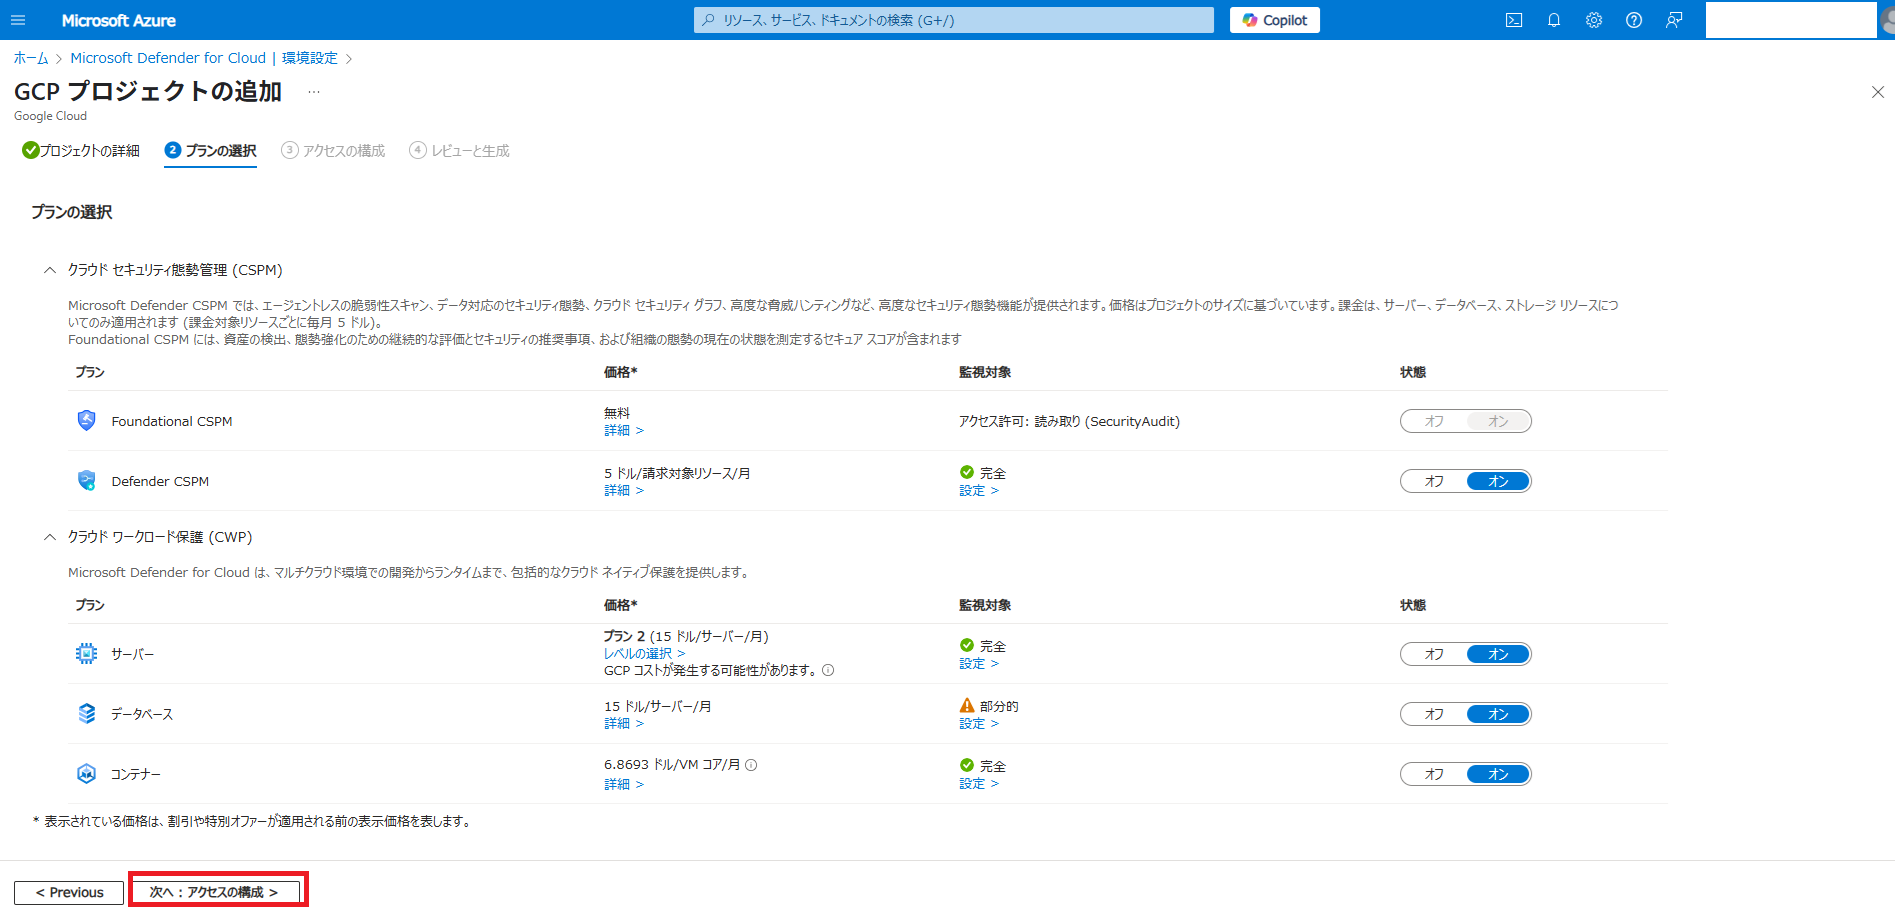Open レベルの選択 link for サーバー
This screenshot has width=1895, height=913.
644,653
